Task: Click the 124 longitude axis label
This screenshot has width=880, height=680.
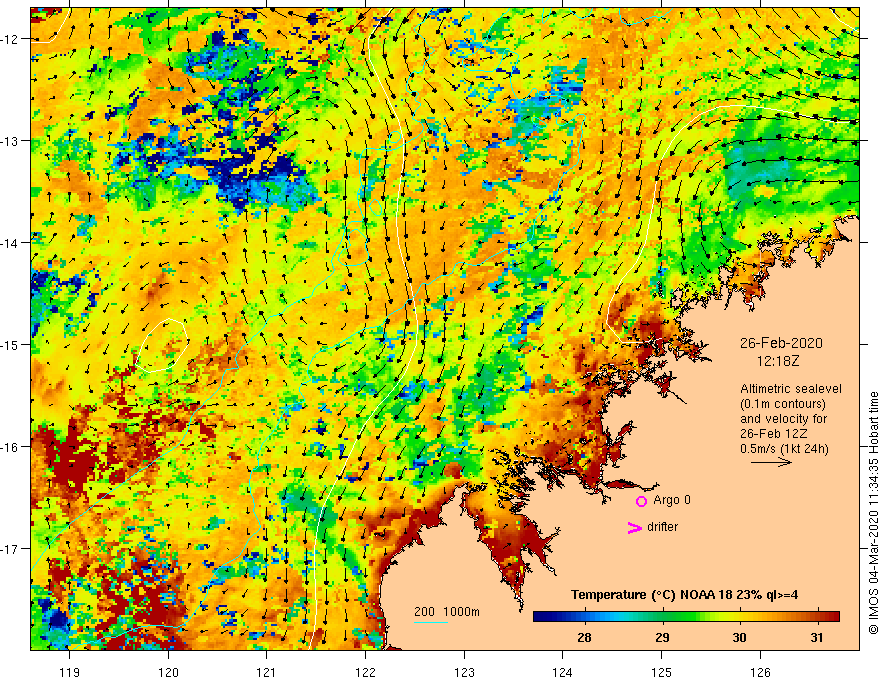Action: [562, 672]
